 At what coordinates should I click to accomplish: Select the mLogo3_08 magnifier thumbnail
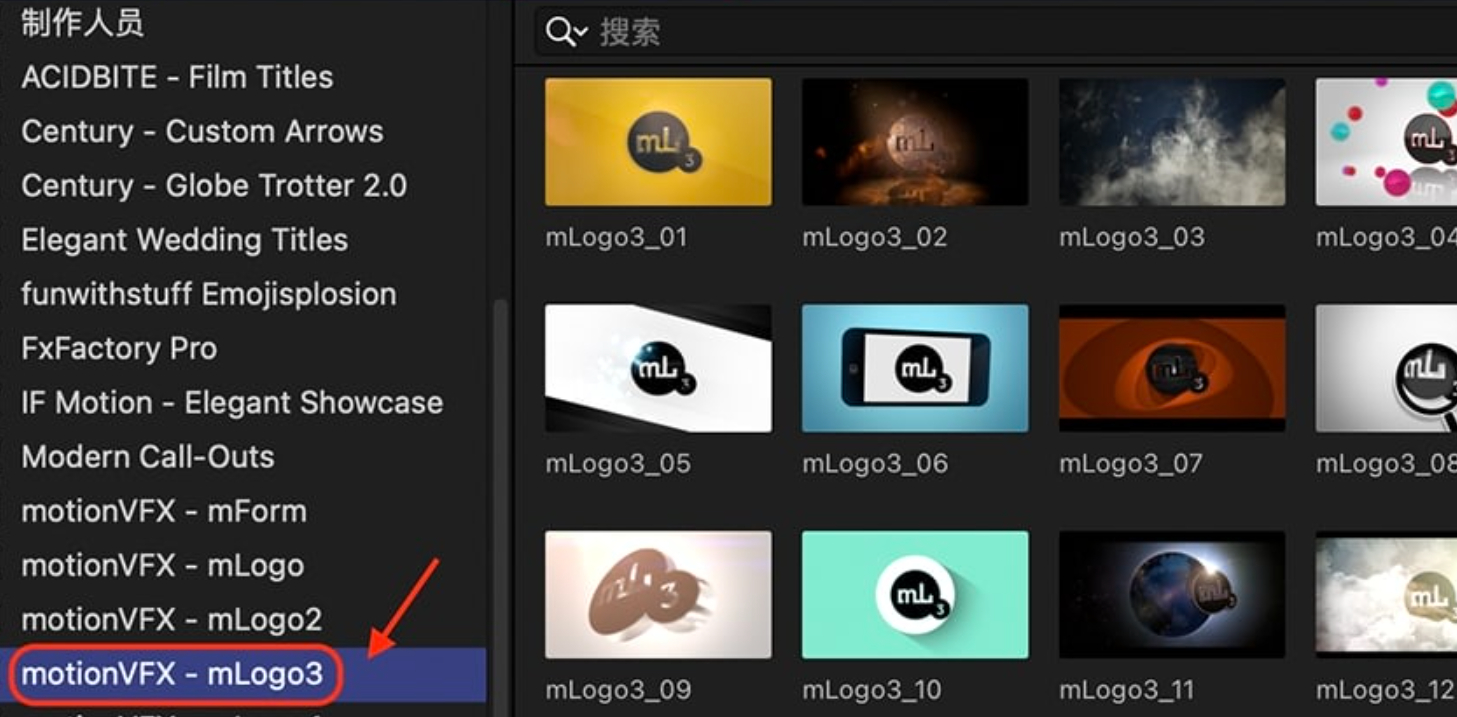coord(1386,368)
